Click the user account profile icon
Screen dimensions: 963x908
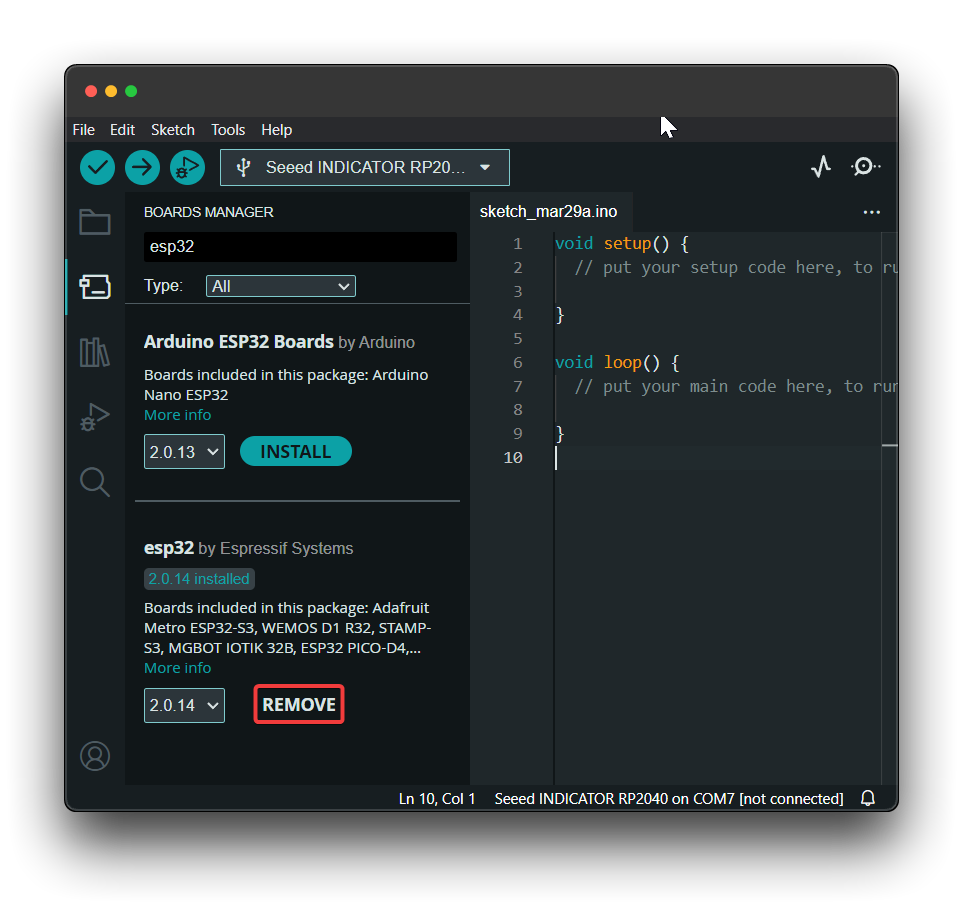(95, 756)
